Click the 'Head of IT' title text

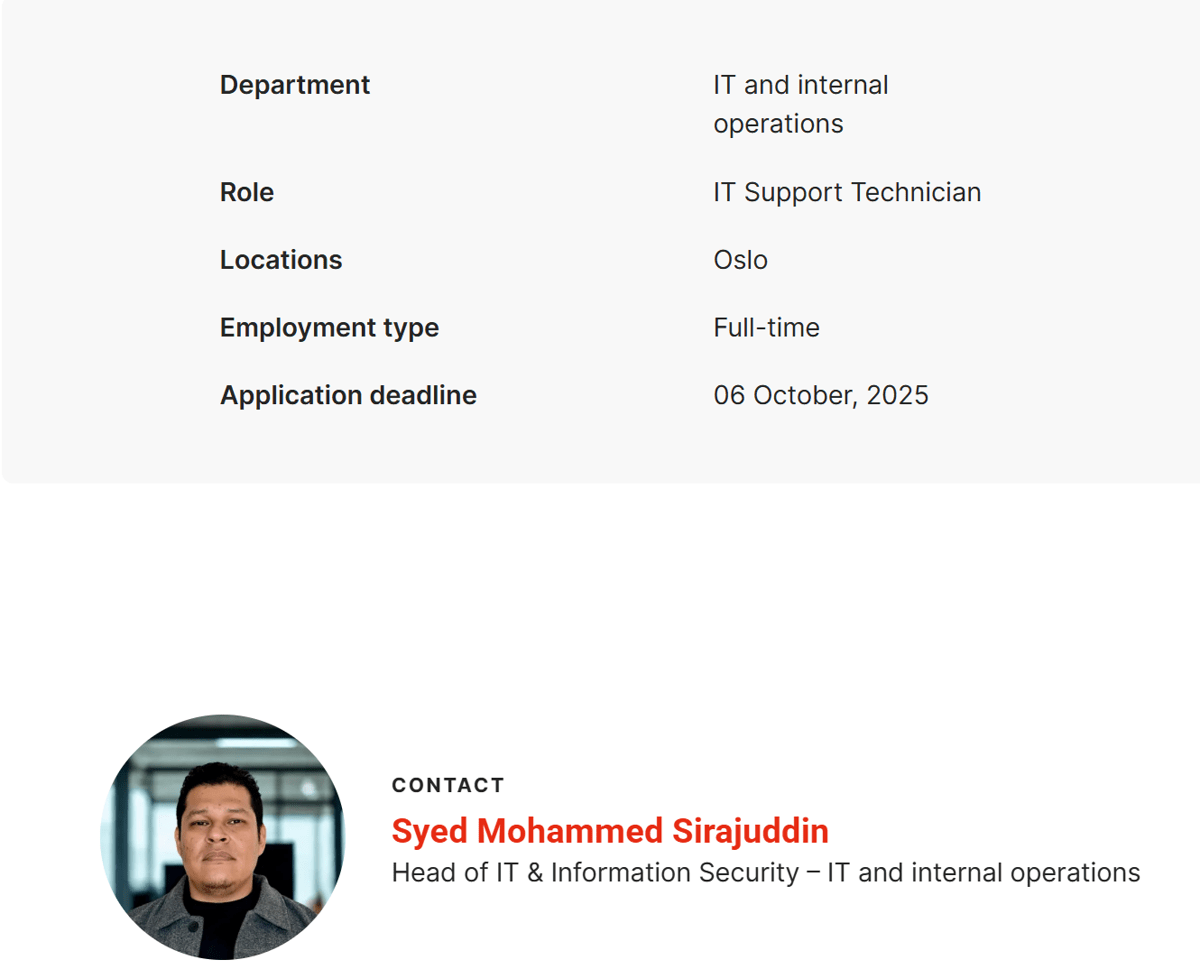tap(454, 873)
